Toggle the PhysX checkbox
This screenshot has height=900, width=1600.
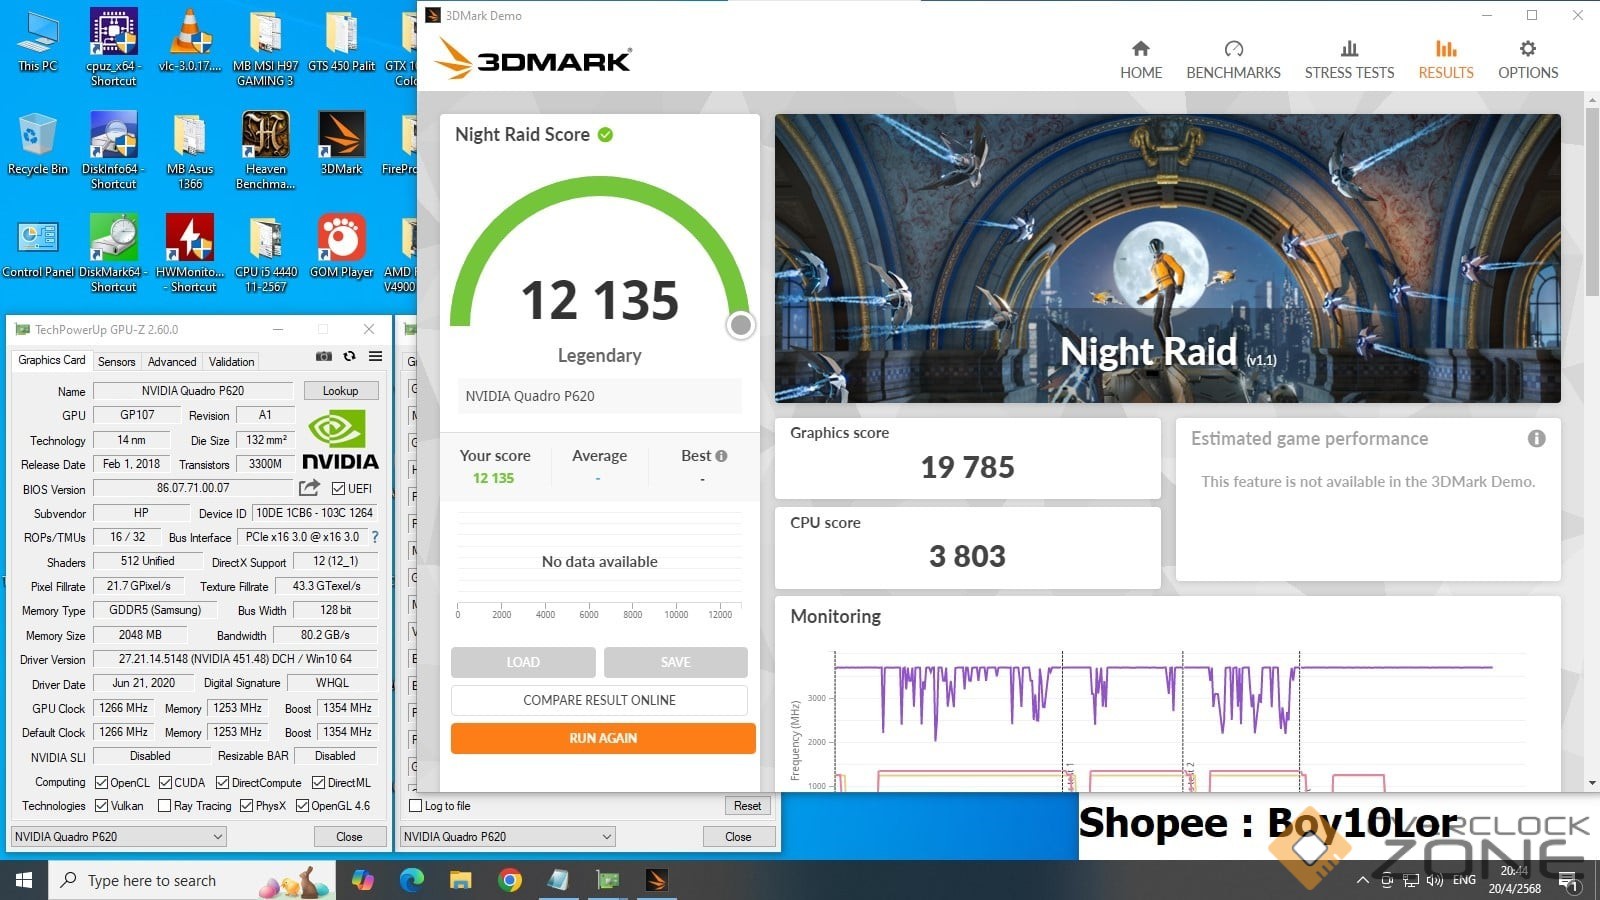[246, 806]
